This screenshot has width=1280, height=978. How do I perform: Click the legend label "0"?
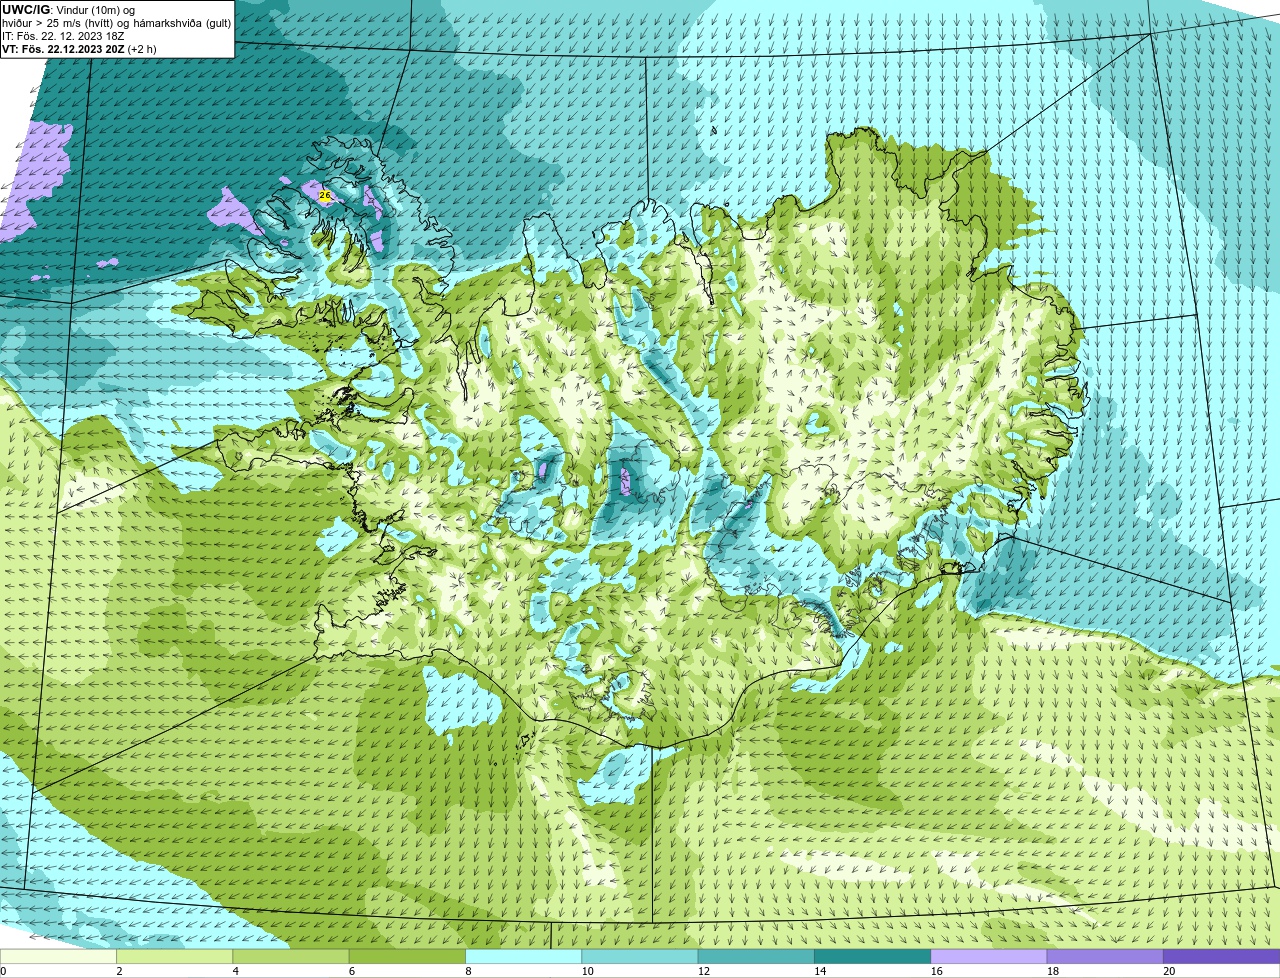[3, 971]
